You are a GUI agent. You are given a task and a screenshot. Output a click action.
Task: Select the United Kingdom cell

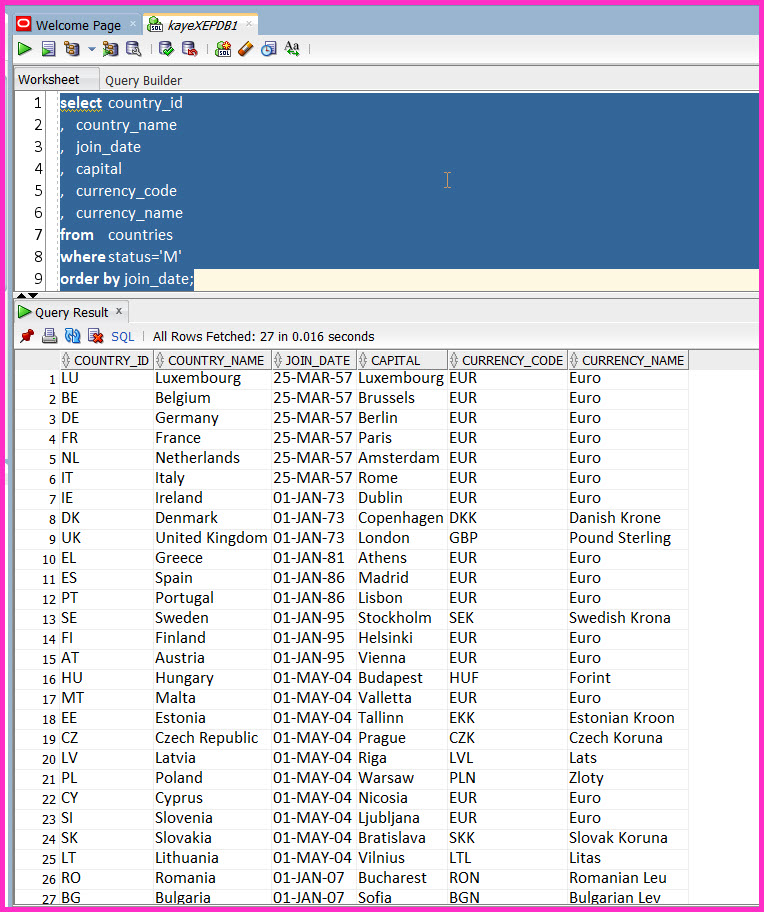click(x=212, y=538)
